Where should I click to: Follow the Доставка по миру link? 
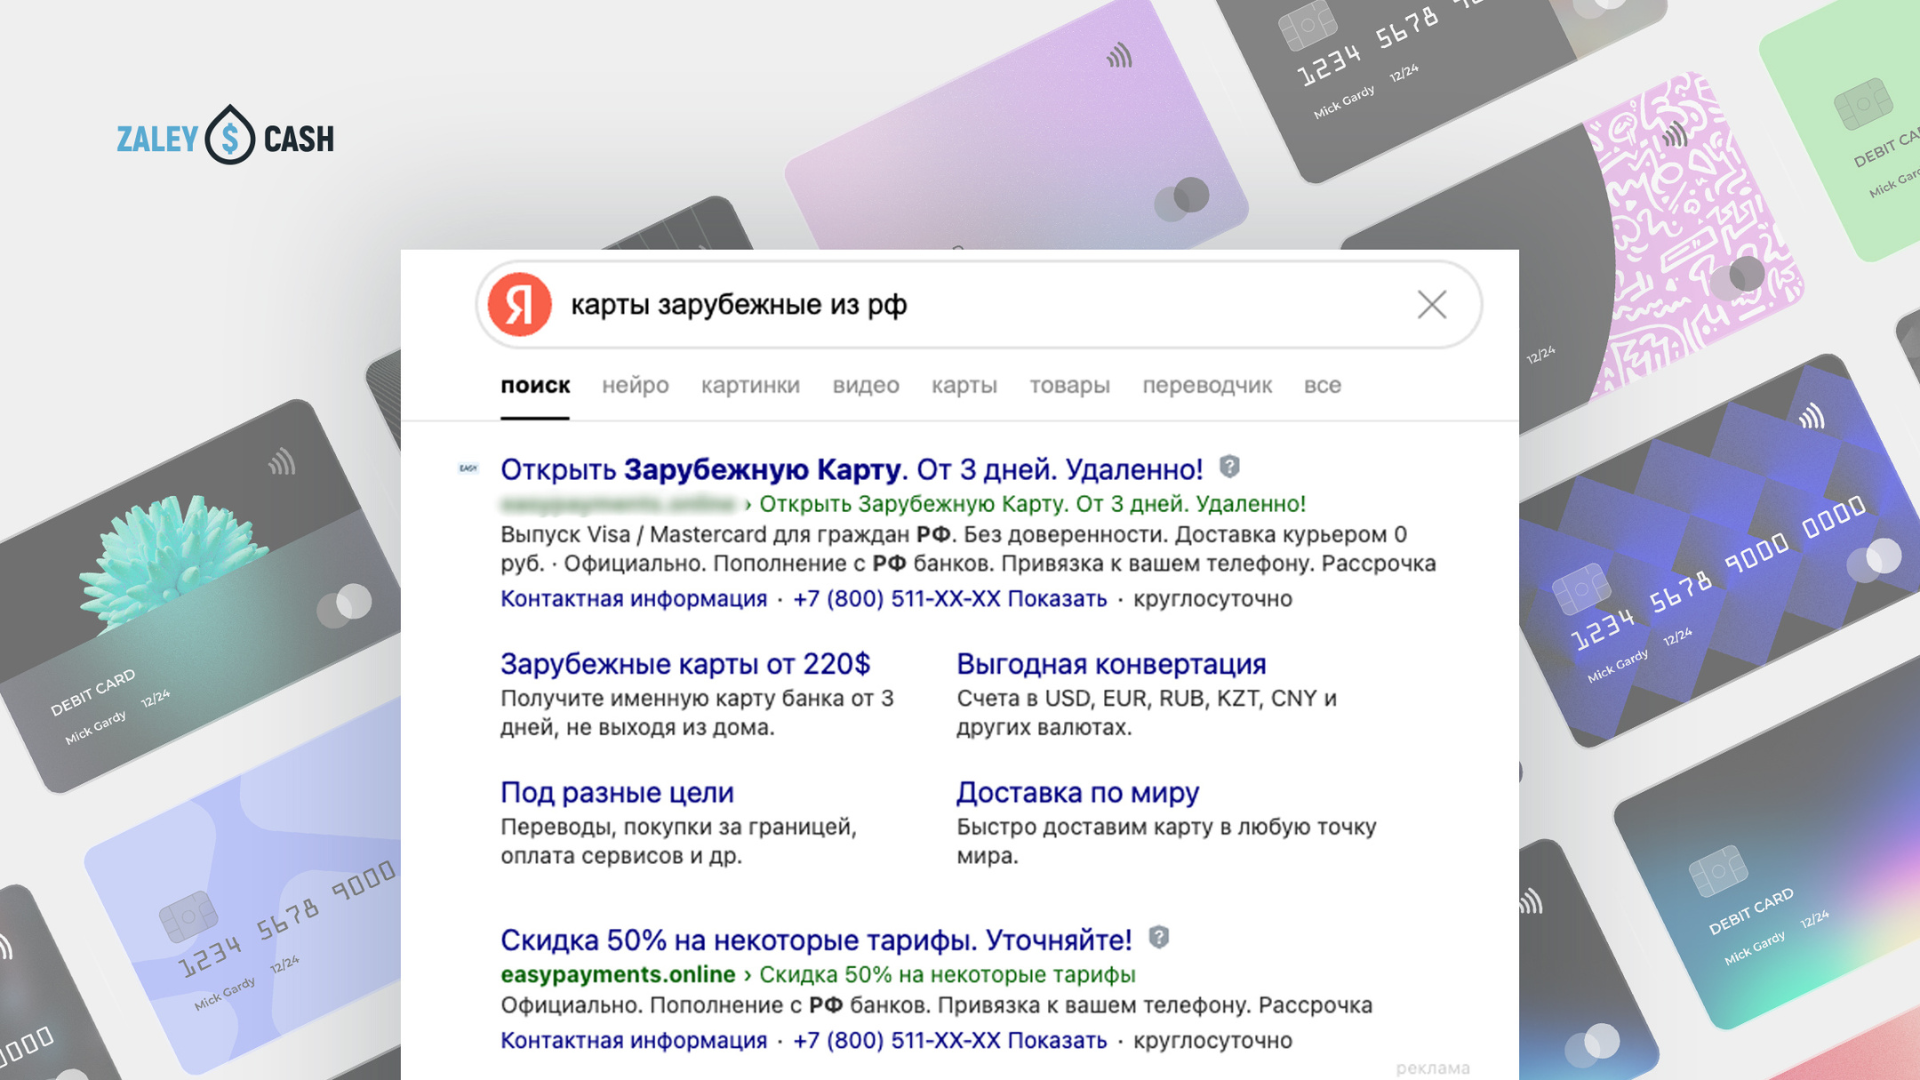1077,793
